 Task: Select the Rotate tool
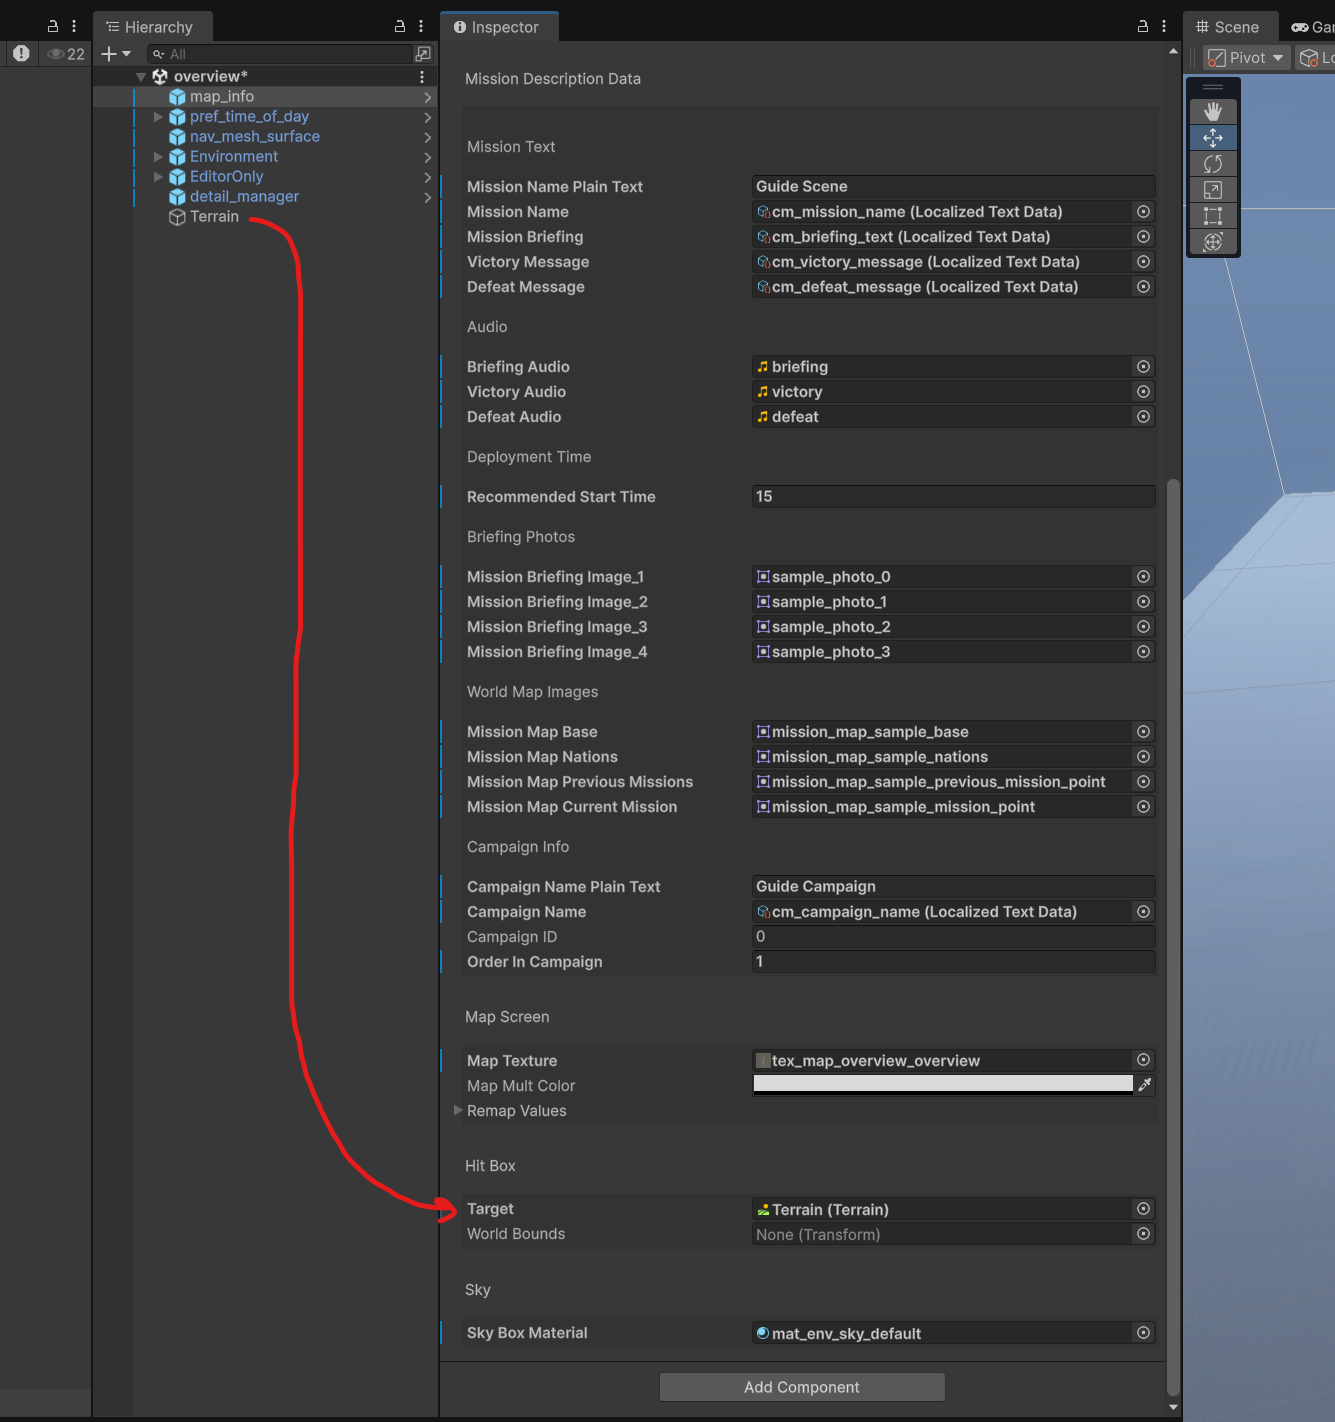tap(1213, 164)
